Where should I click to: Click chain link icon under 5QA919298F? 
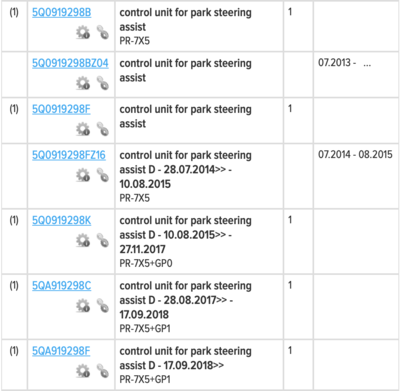[103, 371]
